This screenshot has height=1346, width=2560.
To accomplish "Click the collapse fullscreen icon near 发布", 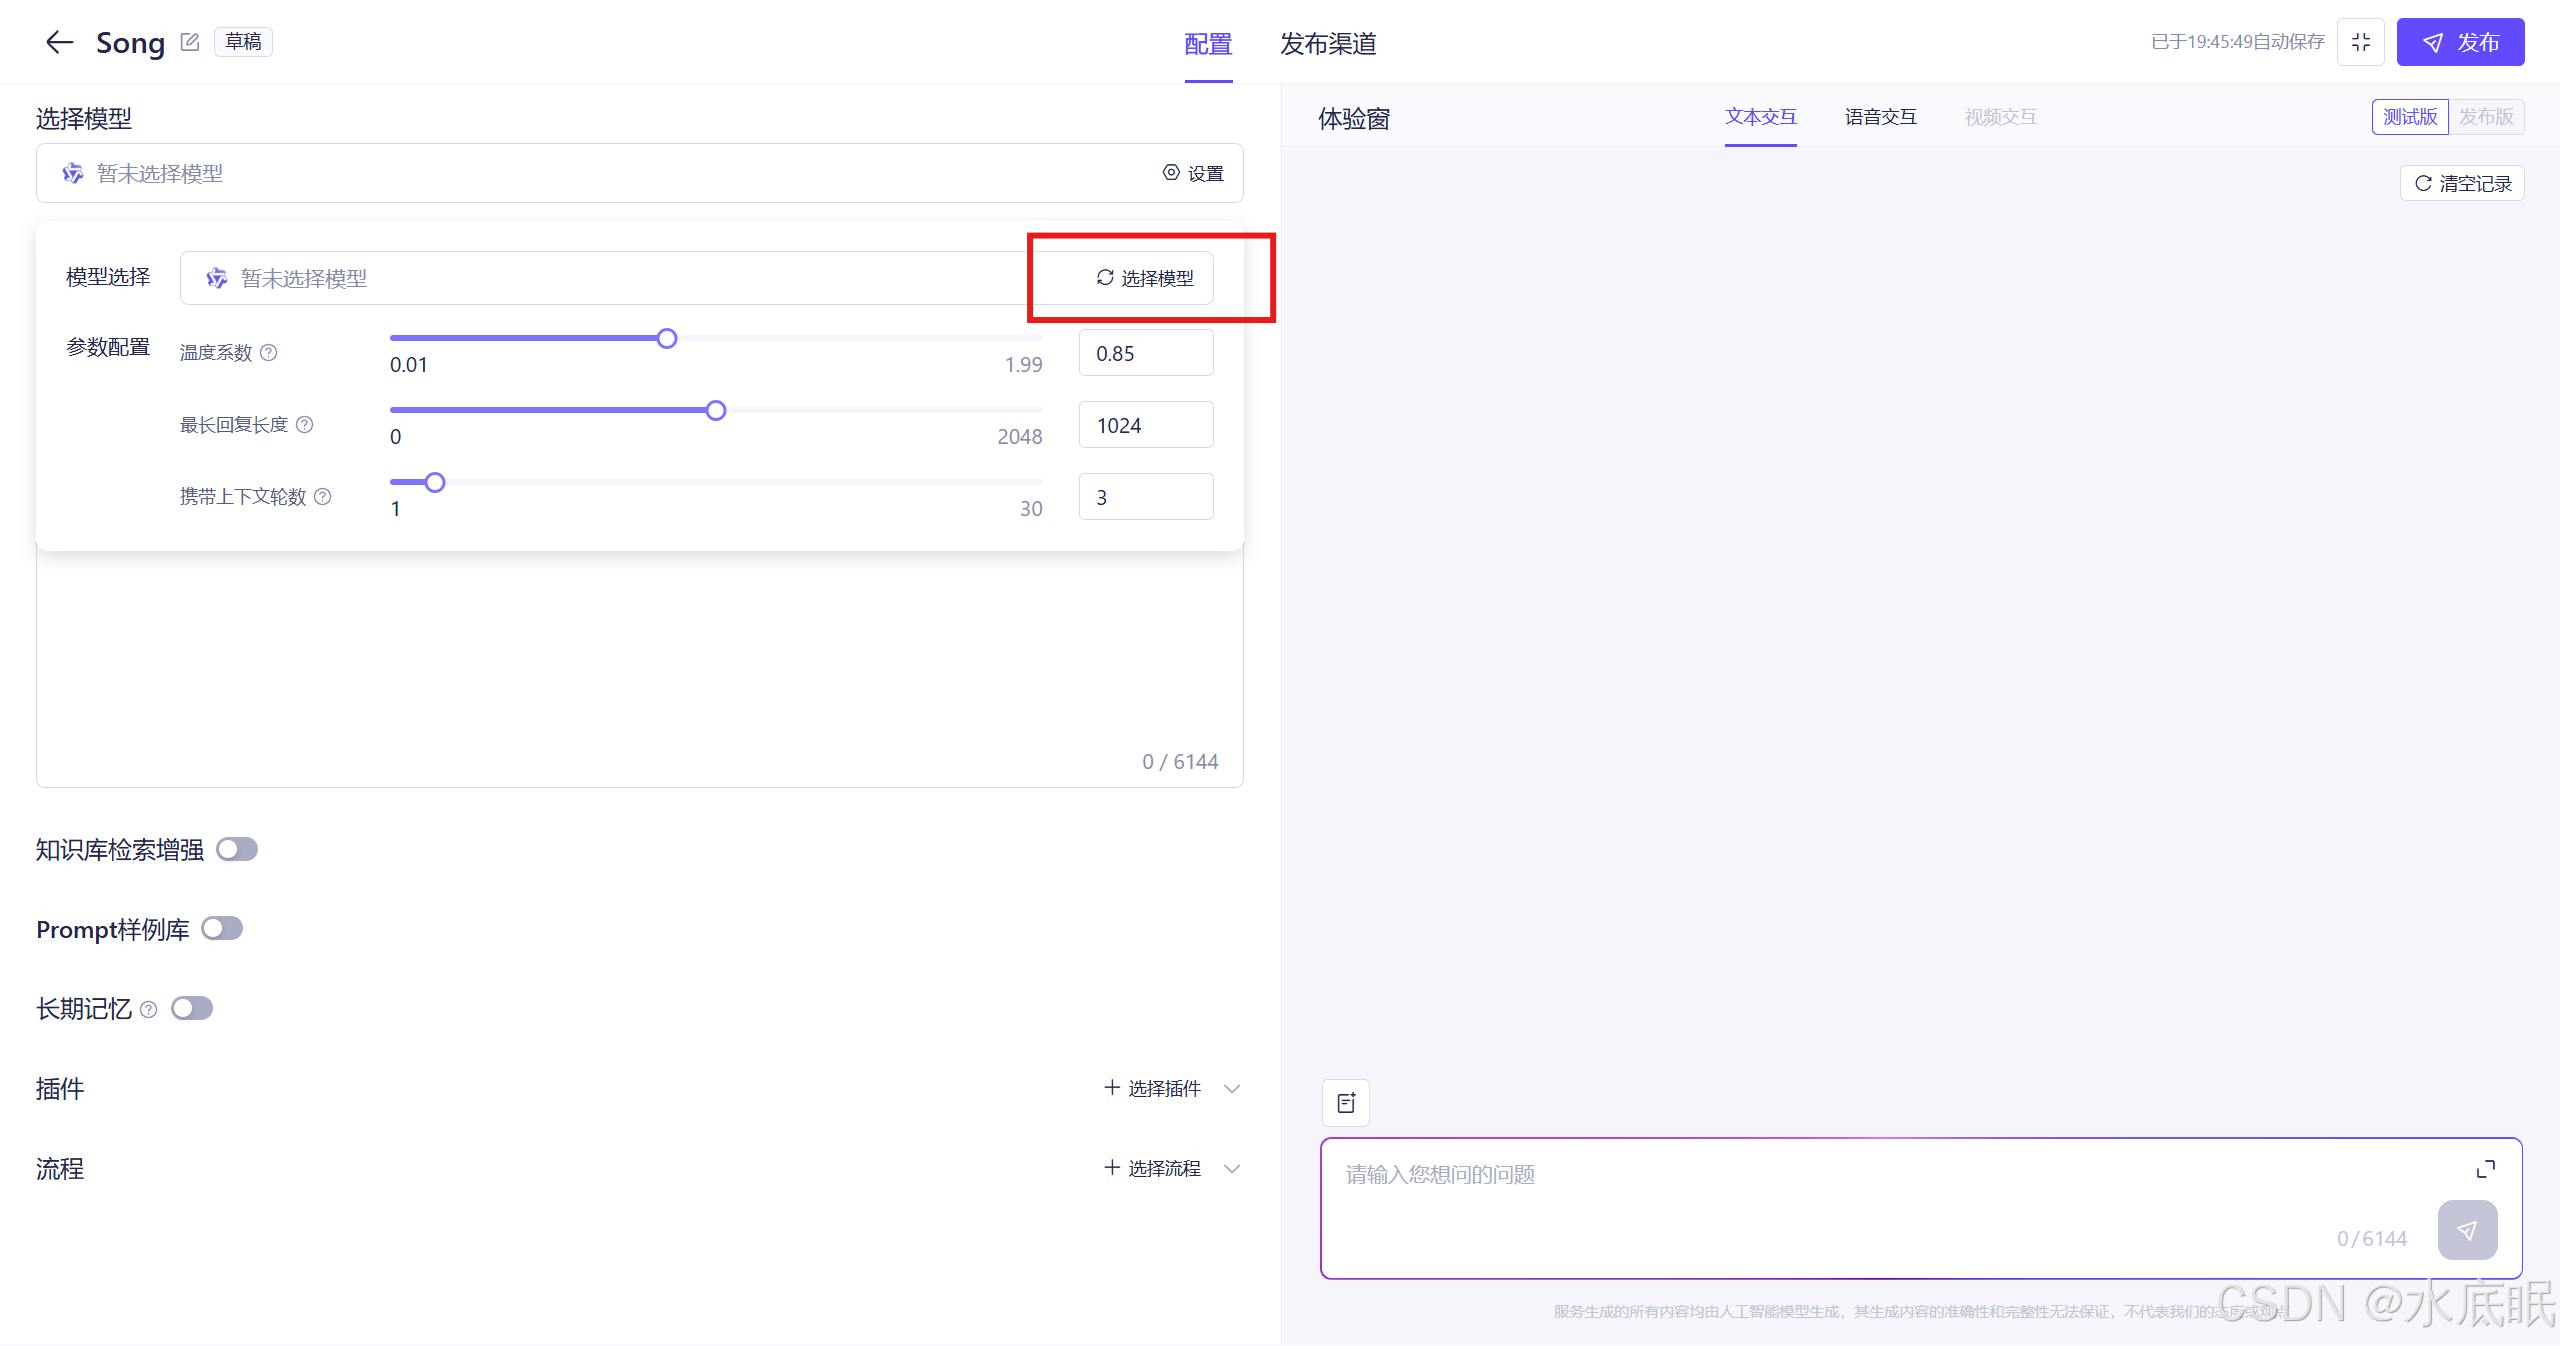I will click(2360, 42).
